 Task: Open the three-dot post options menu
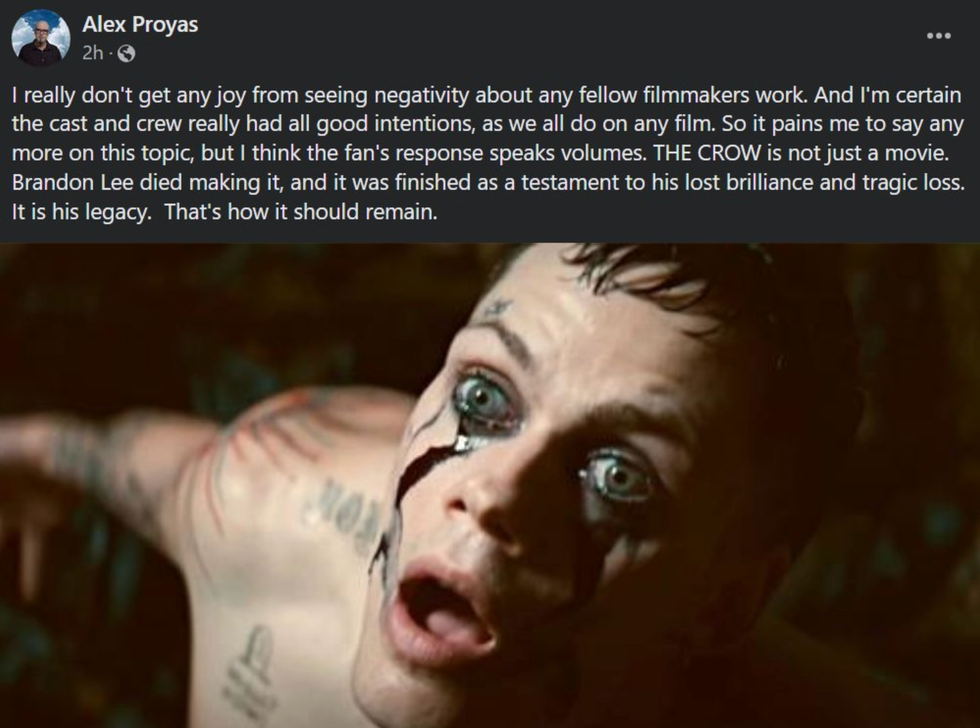click(938, 36)
